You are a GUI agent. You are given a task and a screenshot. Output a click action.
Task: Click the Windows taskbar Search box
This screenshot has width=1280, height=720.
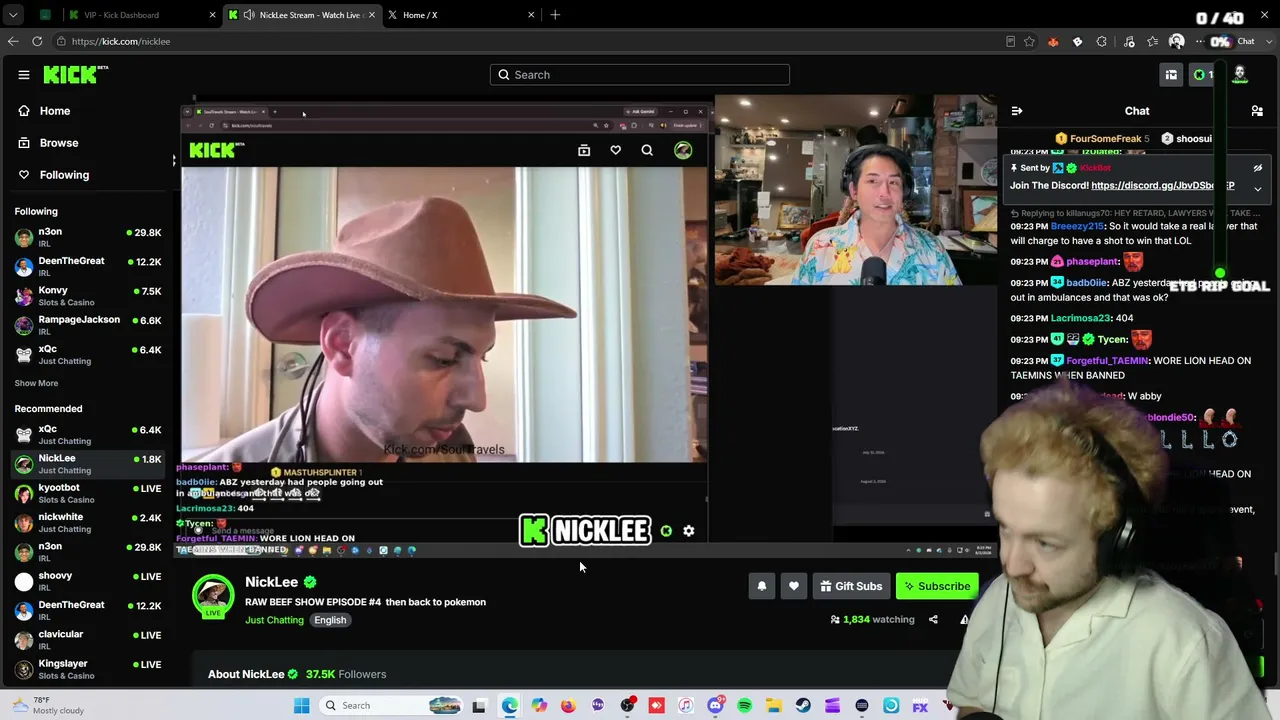391,706
